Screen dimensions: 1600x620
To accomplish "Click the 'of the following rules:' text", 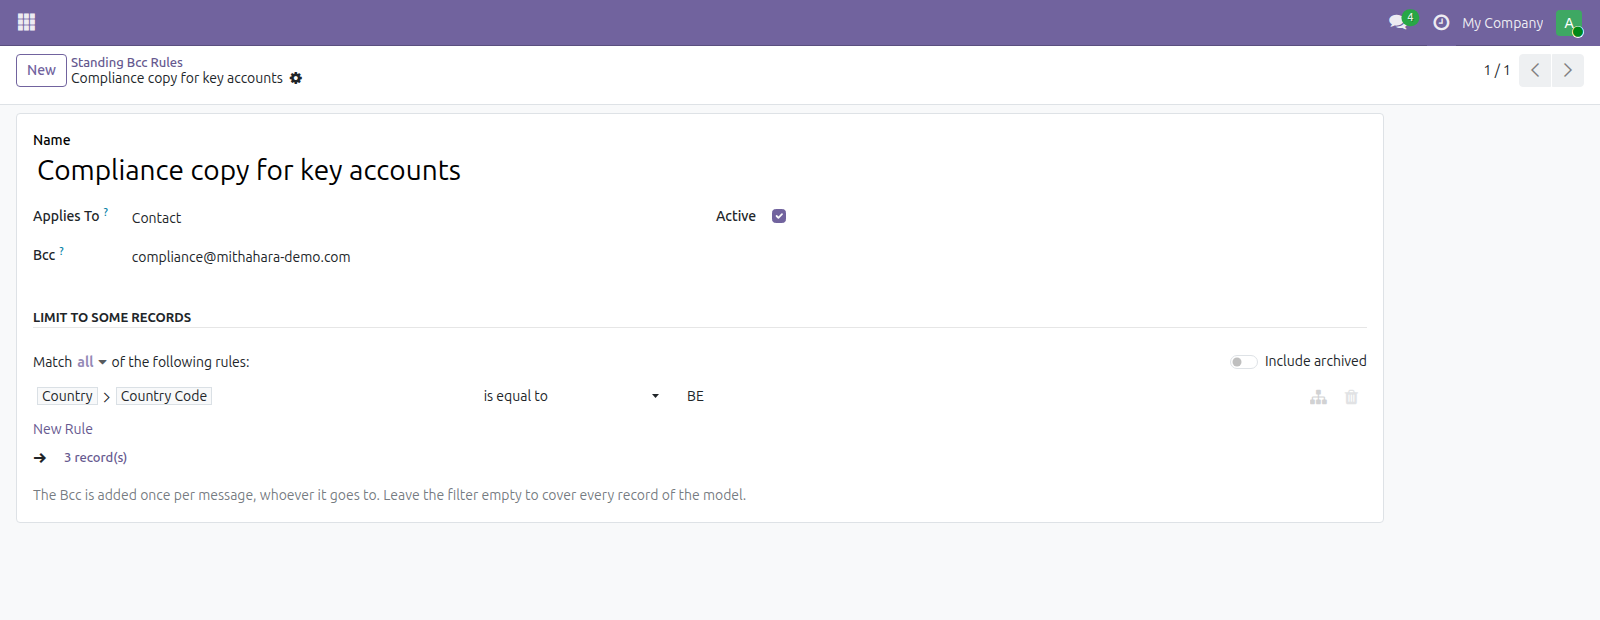I will (181, 362).
